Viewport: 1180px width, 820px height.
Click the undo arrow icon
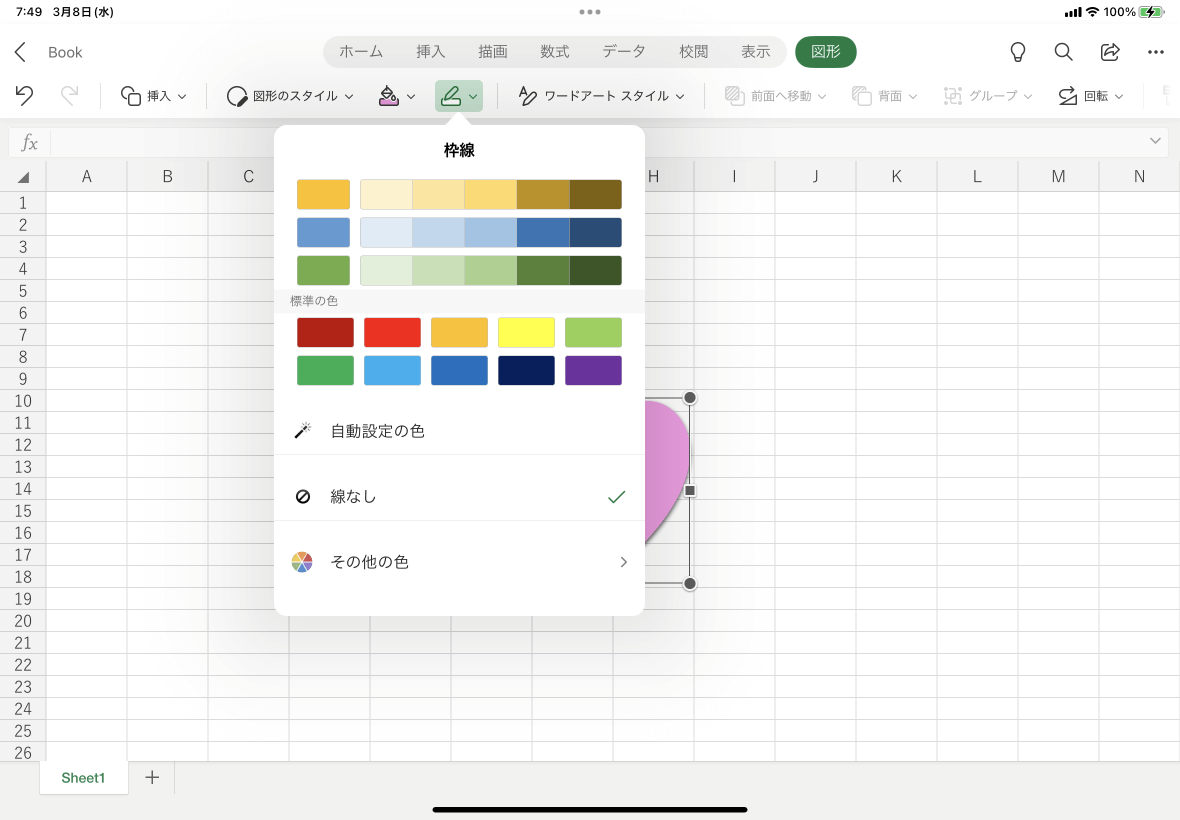(24, 96)
